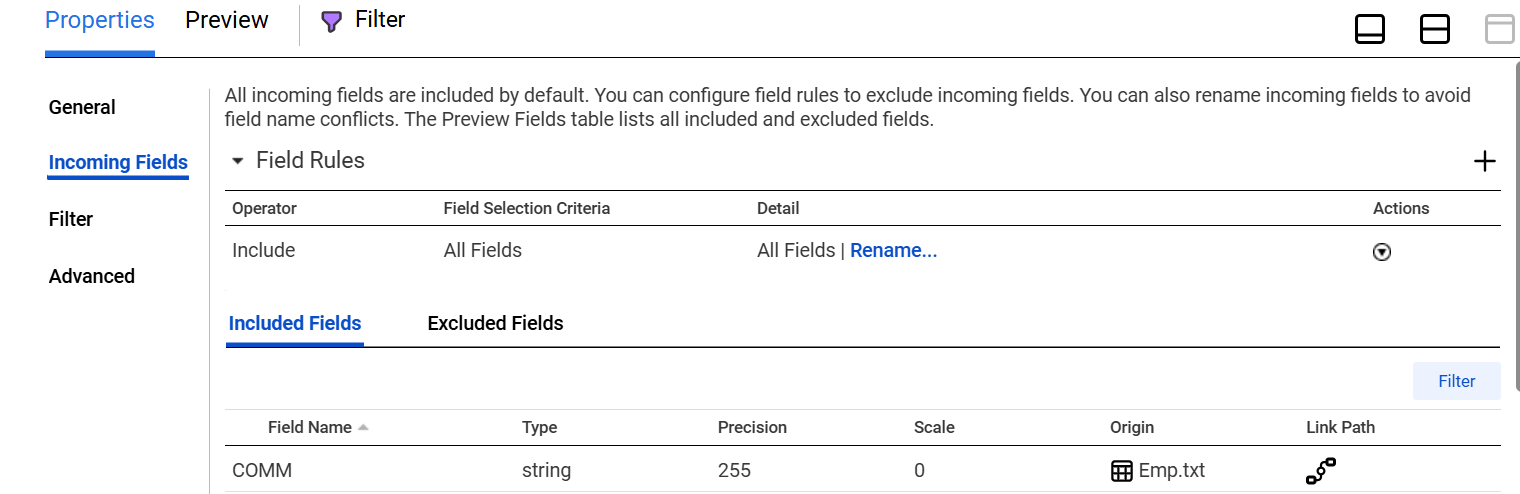The width and height of the screenshot is (1520, 494).
Task: Collapse the Field Rules section
Action: [238, 161]
